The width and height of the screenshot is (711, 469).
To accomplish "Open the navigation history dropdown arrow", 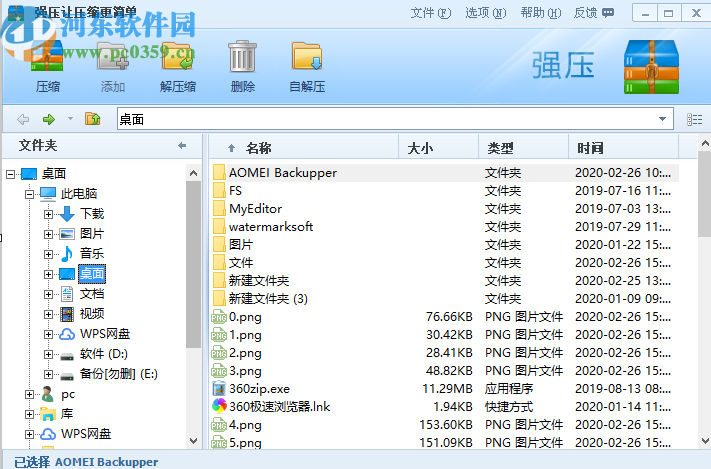I will [x=70, y=119].
